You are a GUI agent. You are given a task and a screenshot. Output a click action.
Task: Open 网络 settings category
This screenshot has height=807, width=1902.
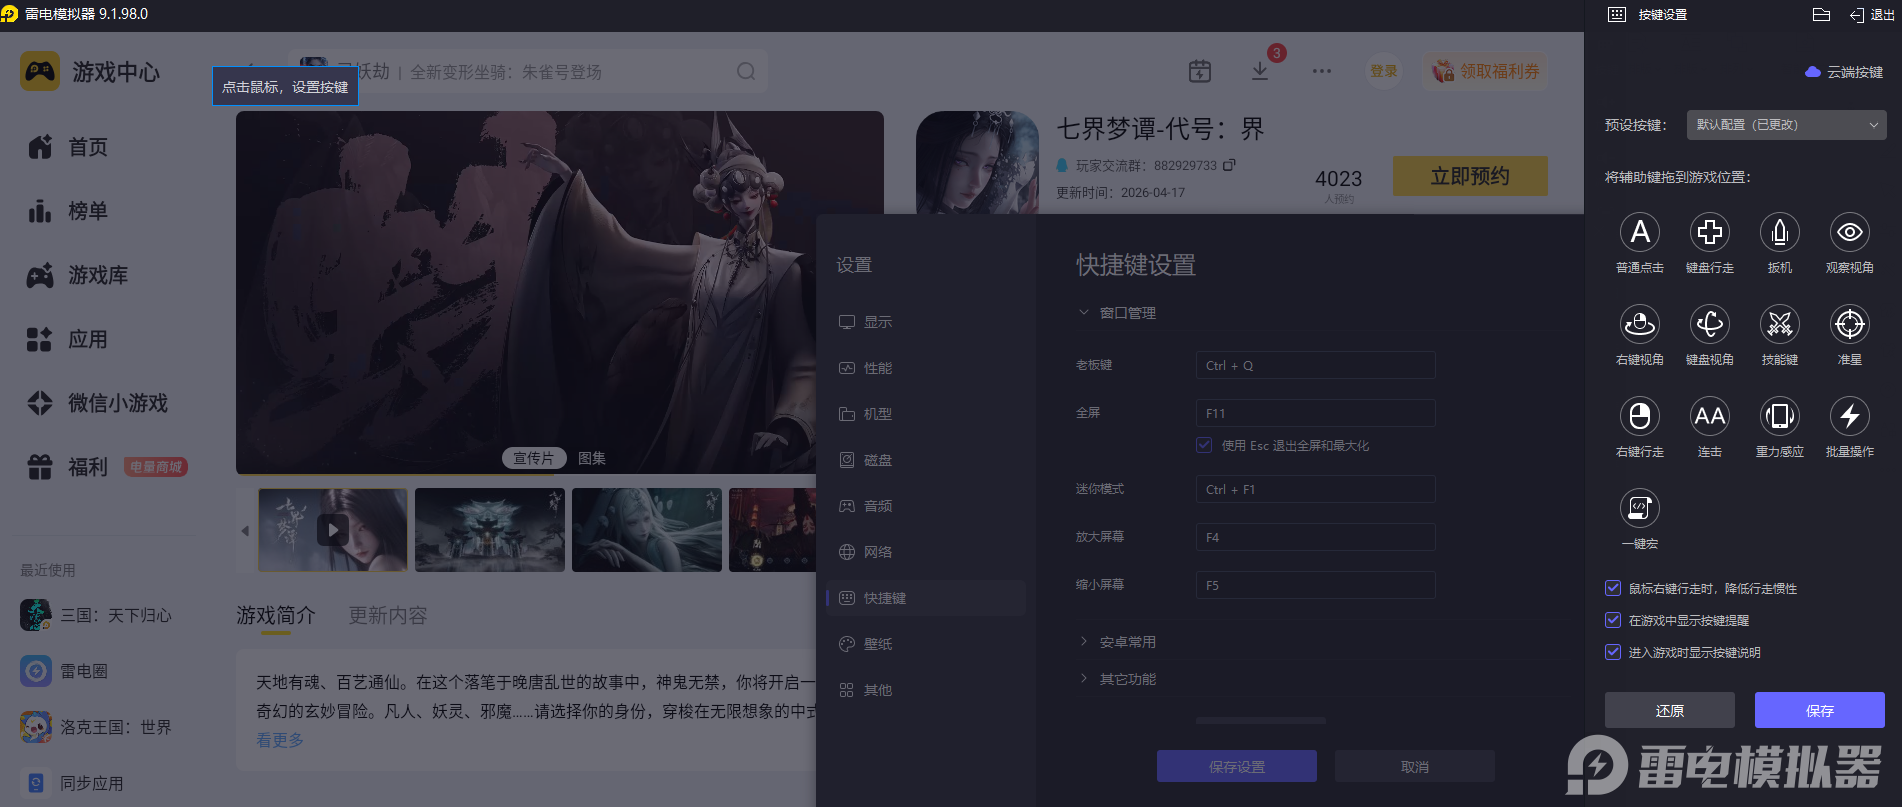[926, 552]
